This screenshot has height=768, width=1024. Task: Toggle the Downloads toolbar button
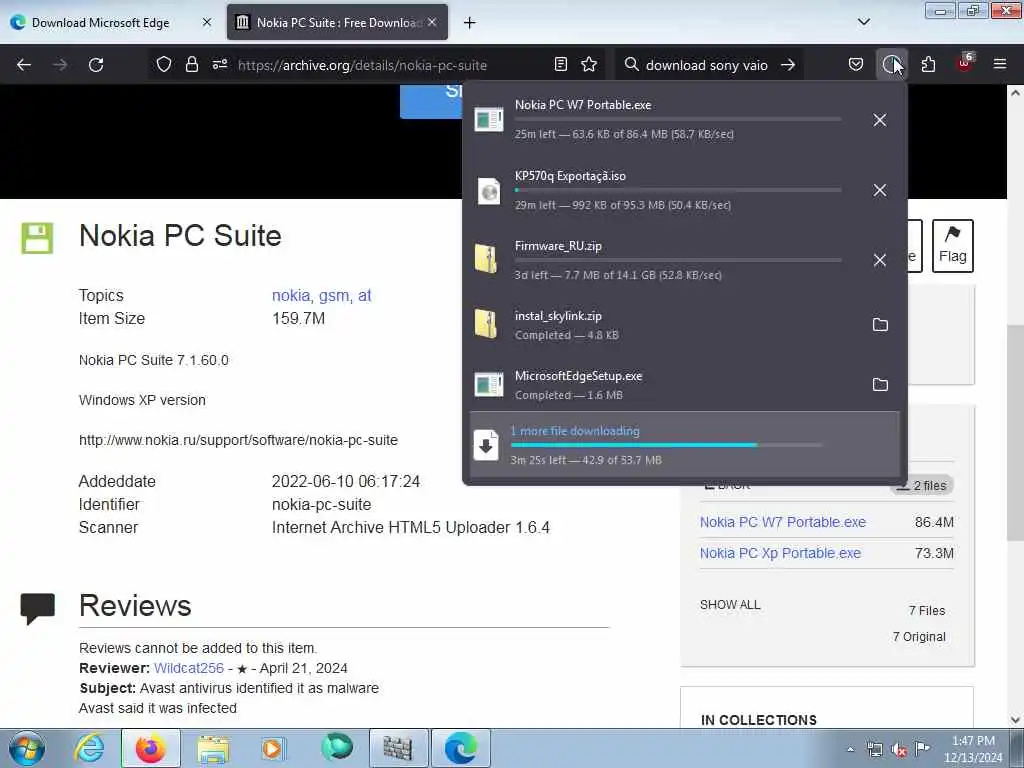click(x=891, y=65)
